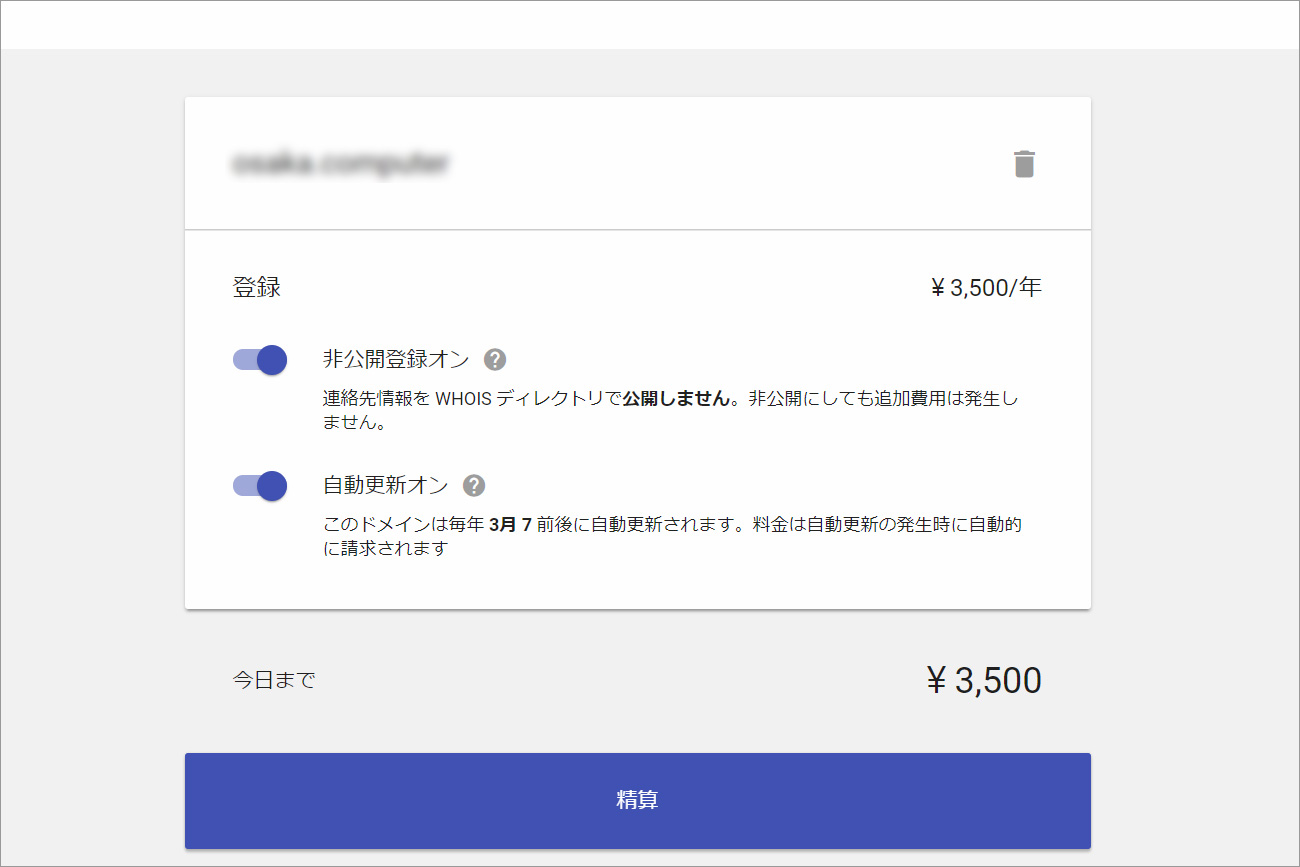Click the bold 3月 7 renewal date
Image resolution: width=1300 pixels, height=867 pixels.
[517, 524]
